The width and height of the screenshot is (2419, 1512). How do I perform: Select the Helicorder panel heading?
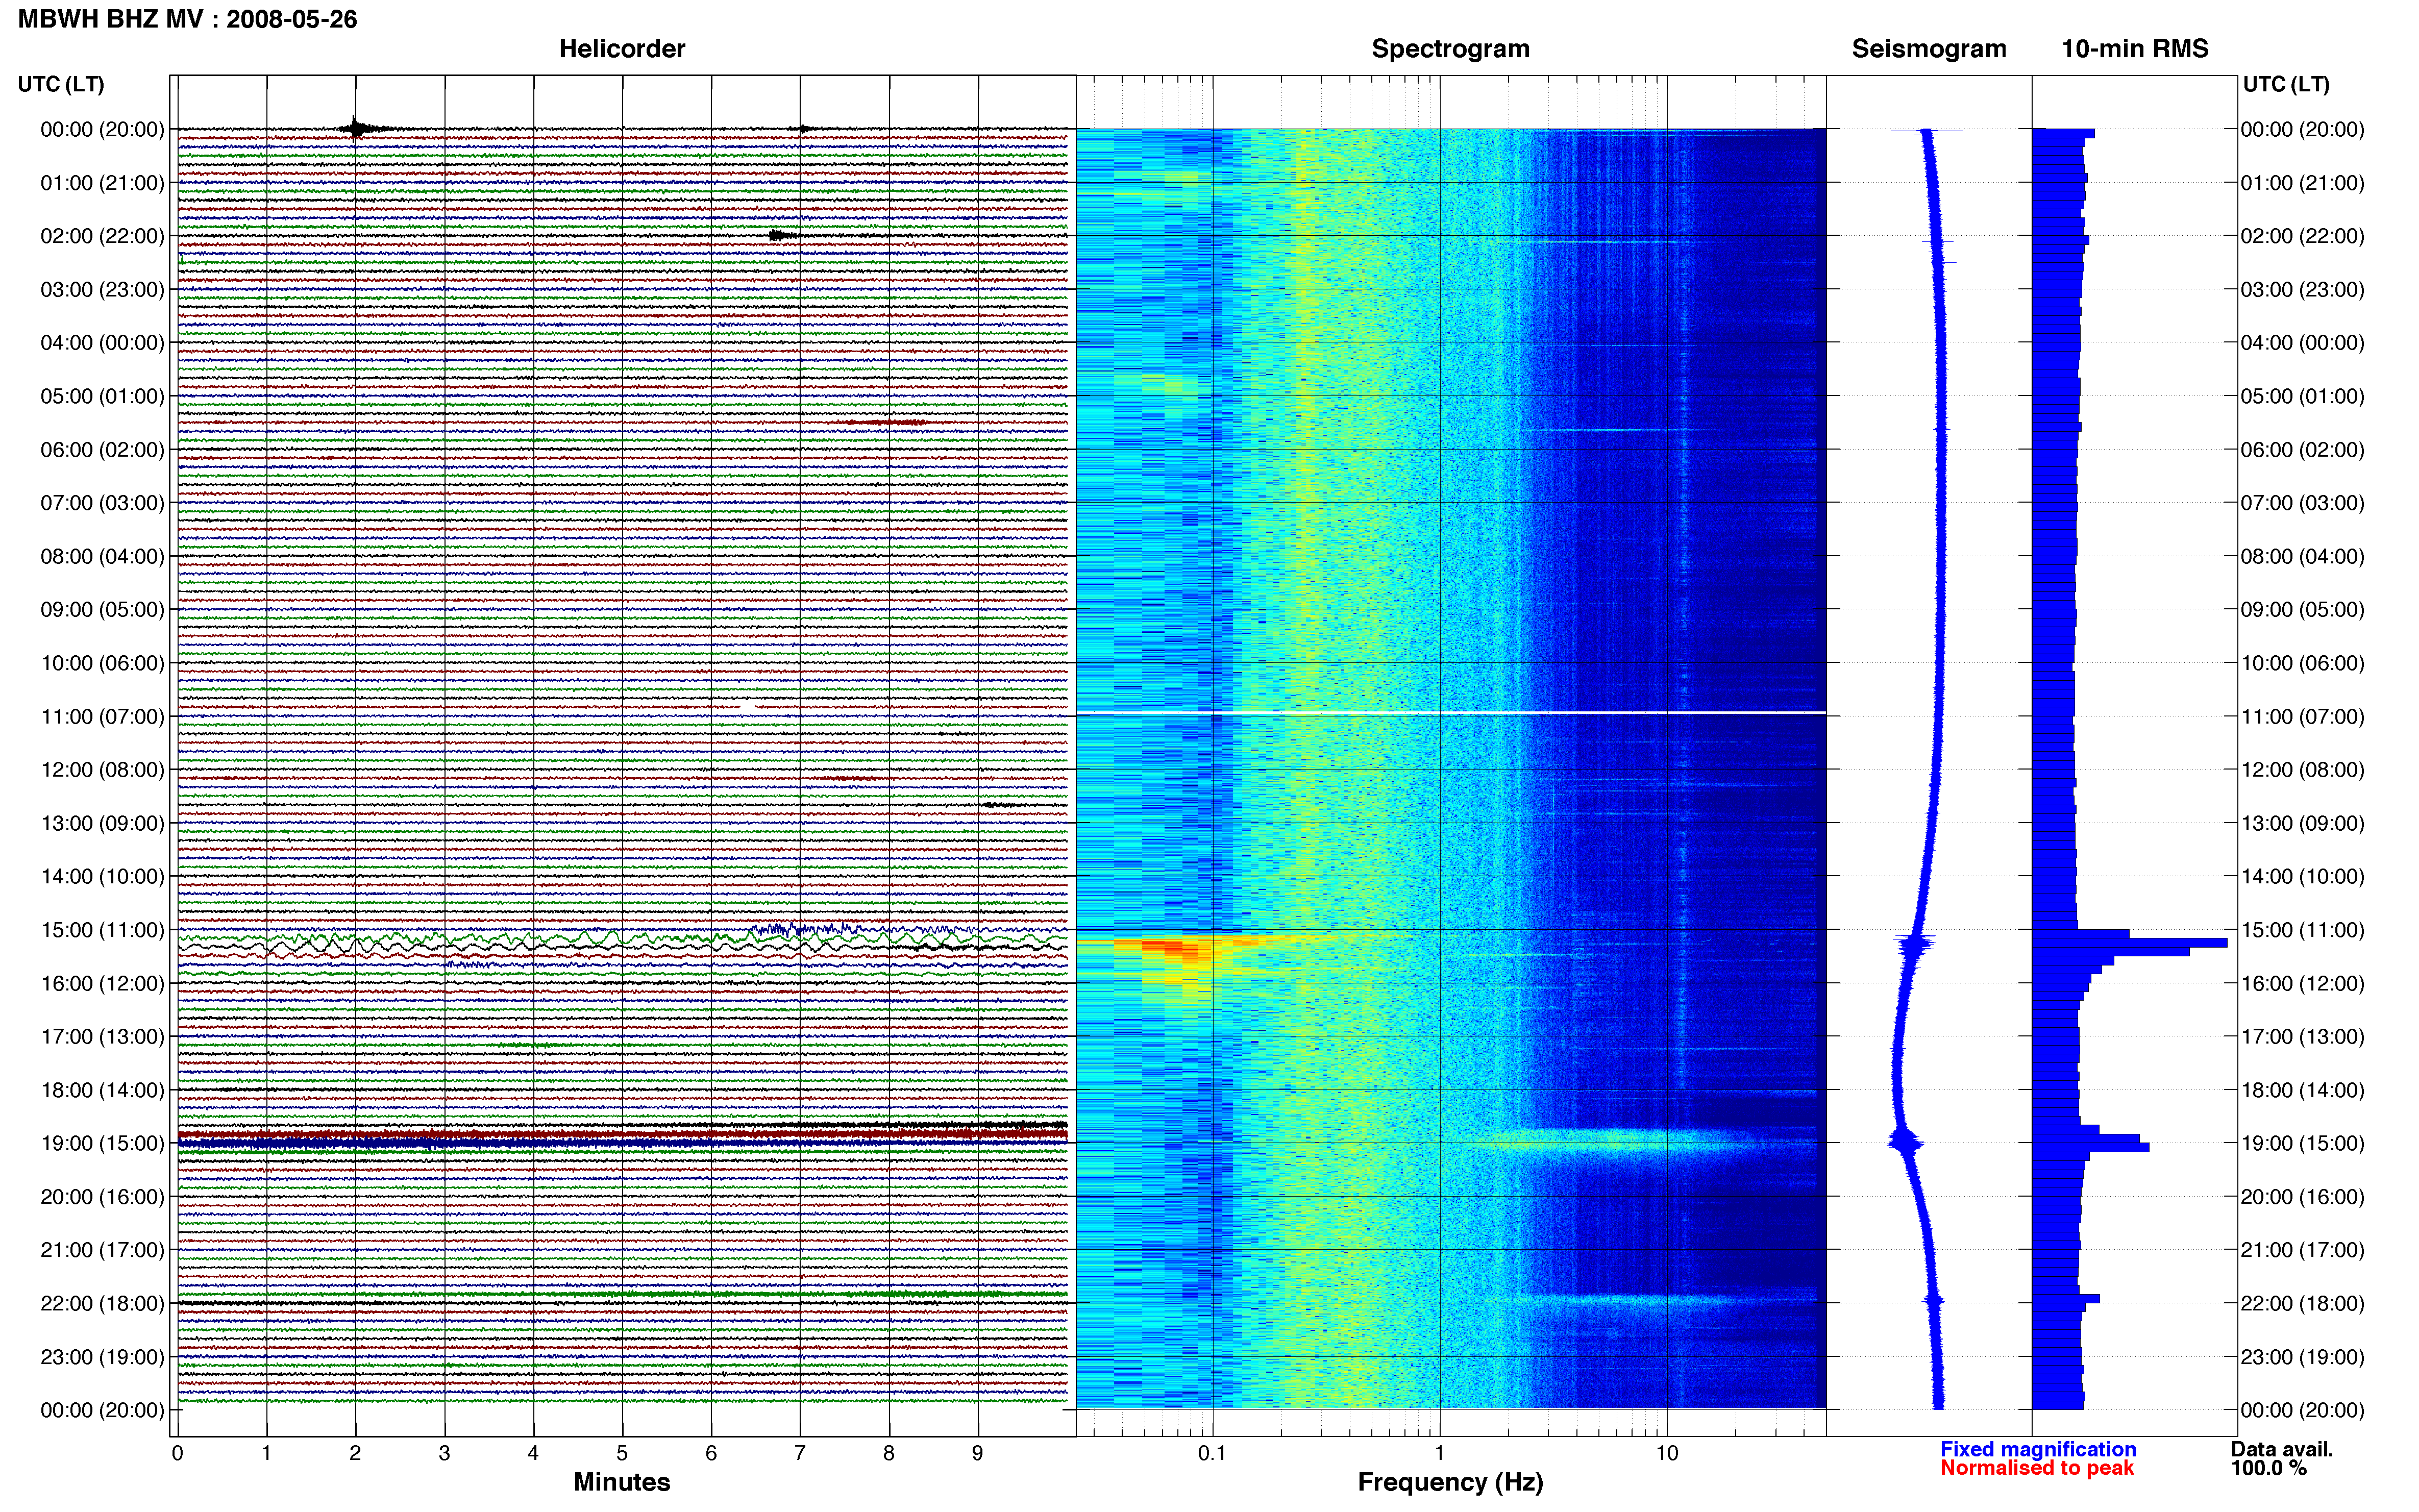pos(622,49)
